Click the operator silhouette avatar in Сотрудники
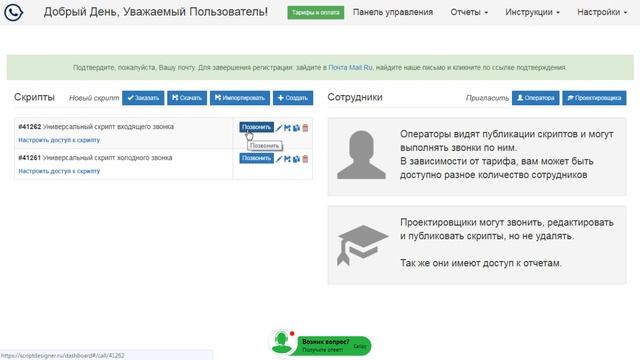Screen dimensions: 640x360 point(361,155)
